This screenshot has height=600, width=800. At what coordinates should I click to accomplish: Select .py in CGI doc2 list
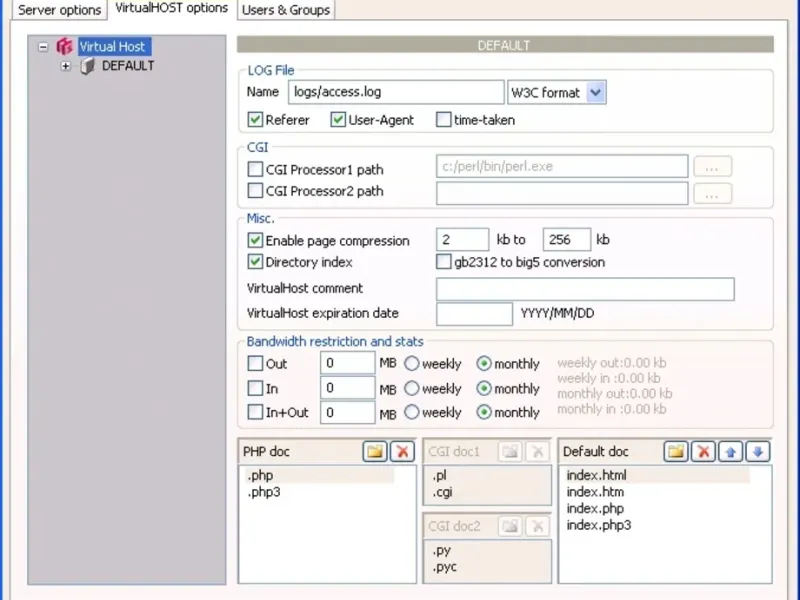[442, 551]
